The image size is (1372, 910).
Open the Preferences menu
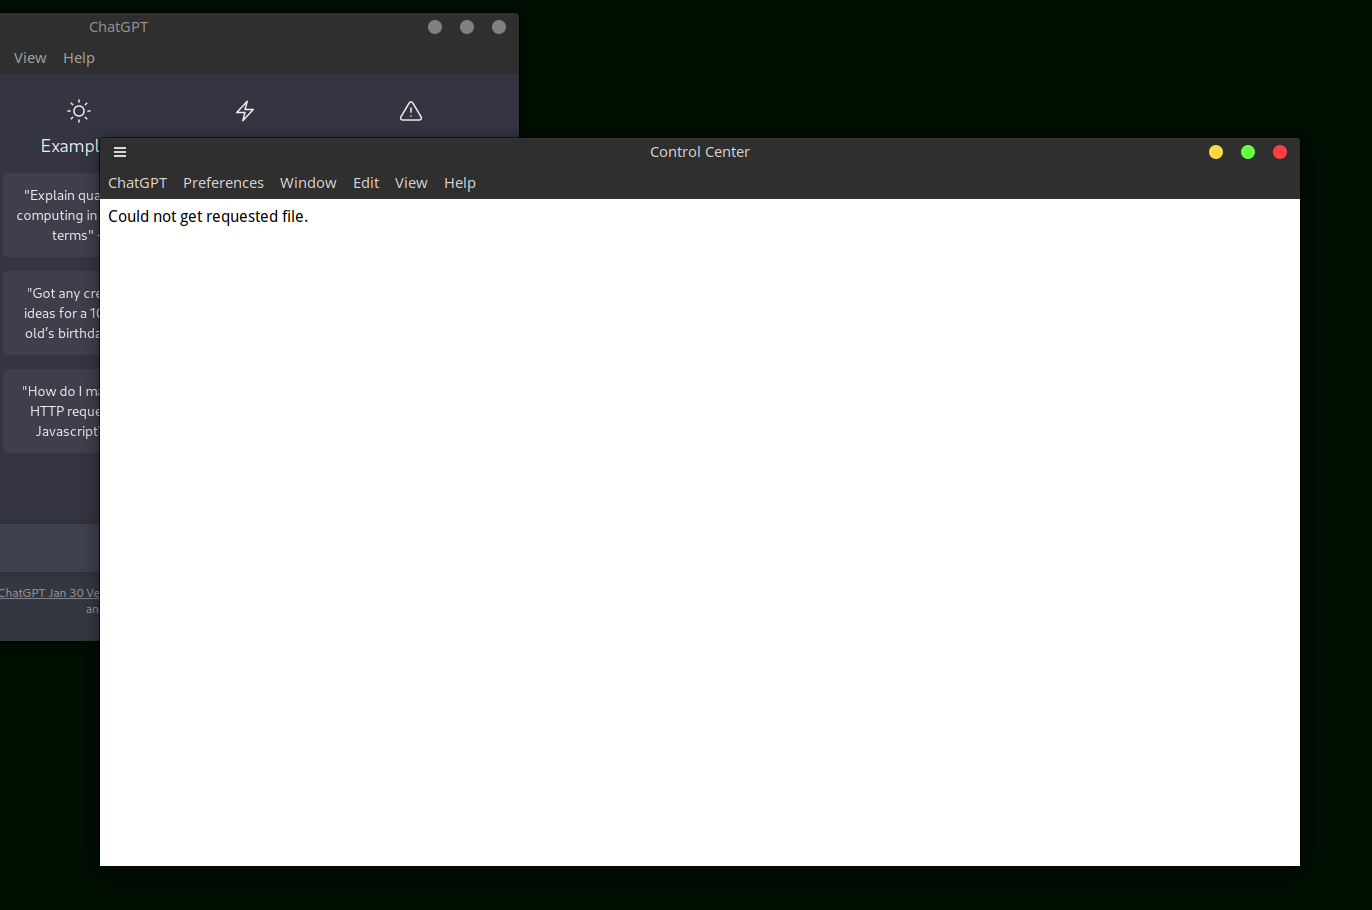tap(223, 183)
